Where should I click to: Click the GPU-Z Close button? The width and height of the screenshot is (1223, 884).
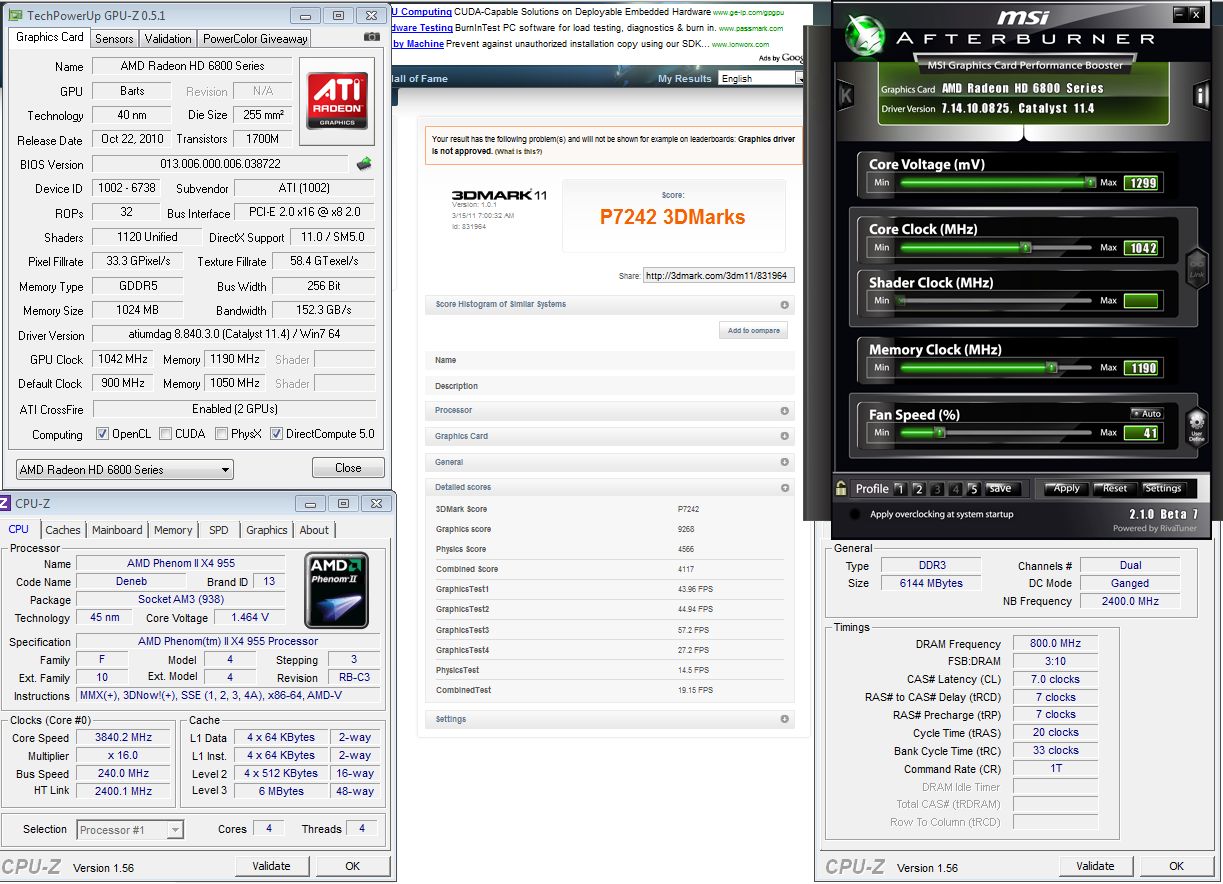pos(348,467)
